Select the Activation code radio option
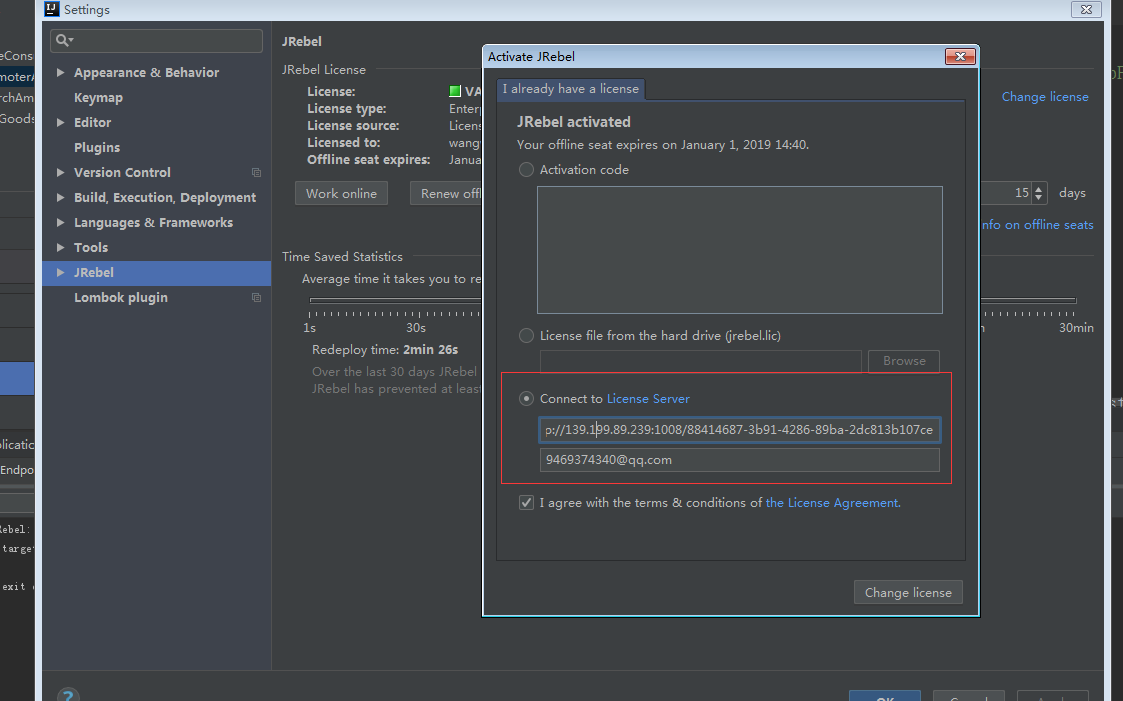 (x=526, y=170)
